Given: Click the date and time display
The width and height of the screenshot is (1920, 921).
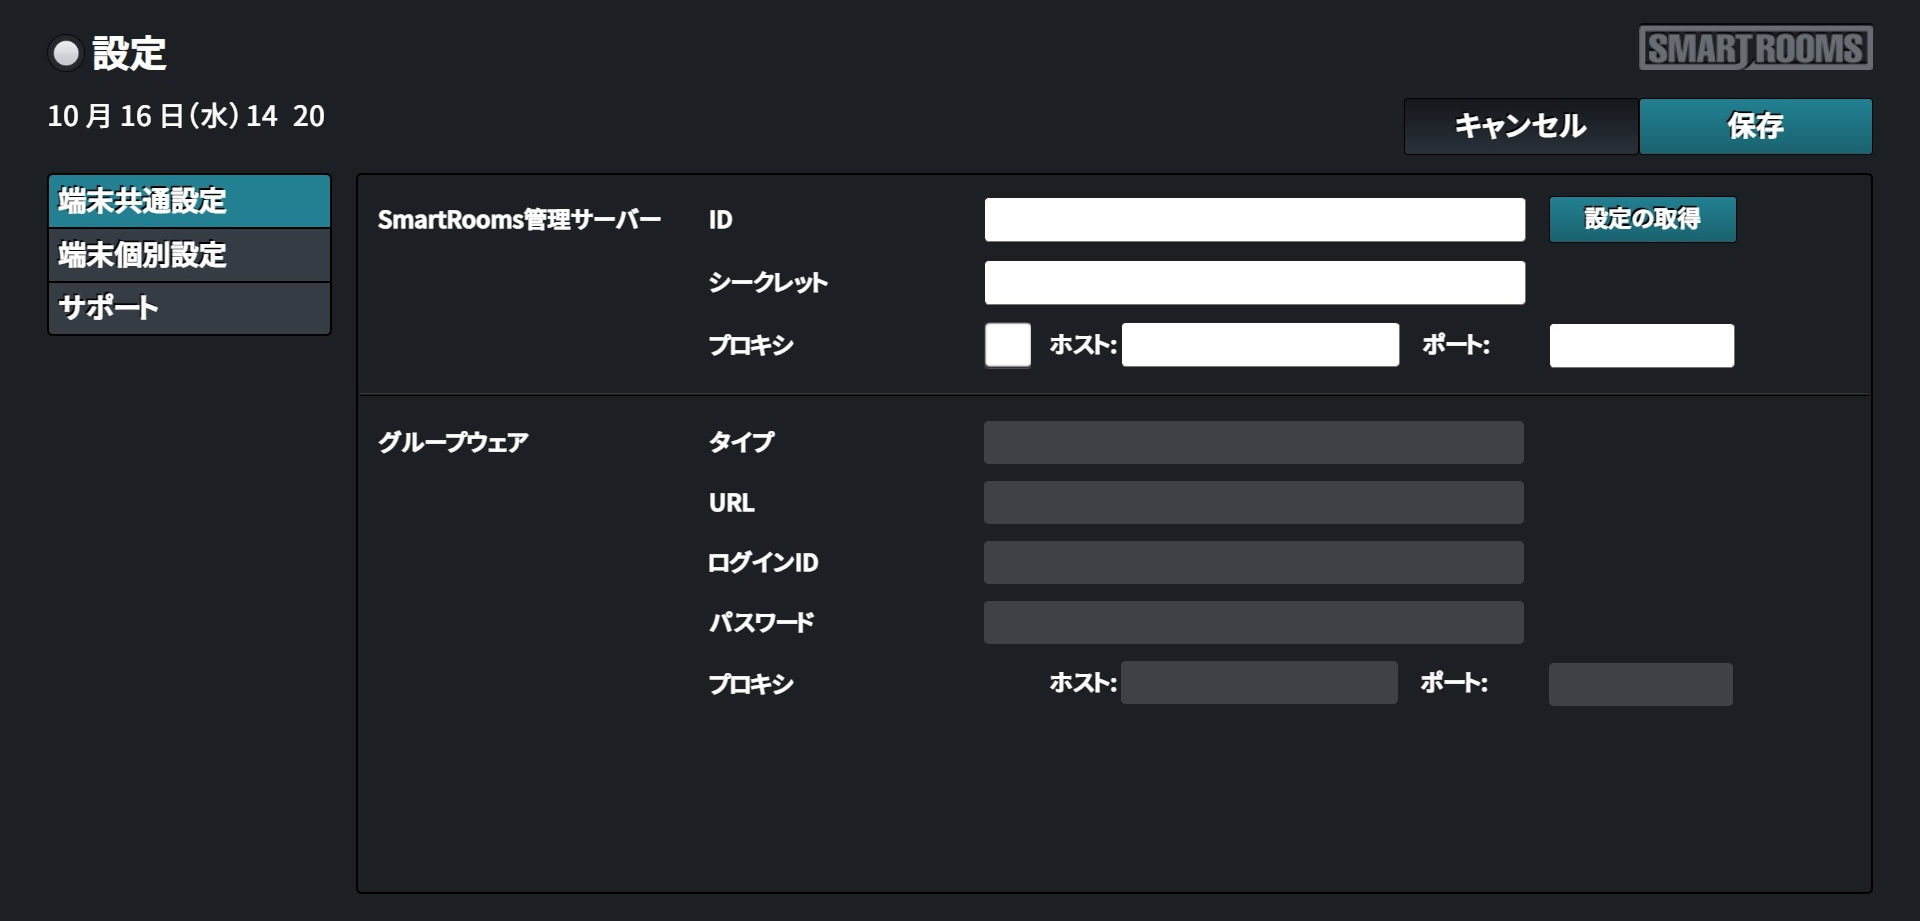Looking at the screenshot, I should [x=186, y=116].
